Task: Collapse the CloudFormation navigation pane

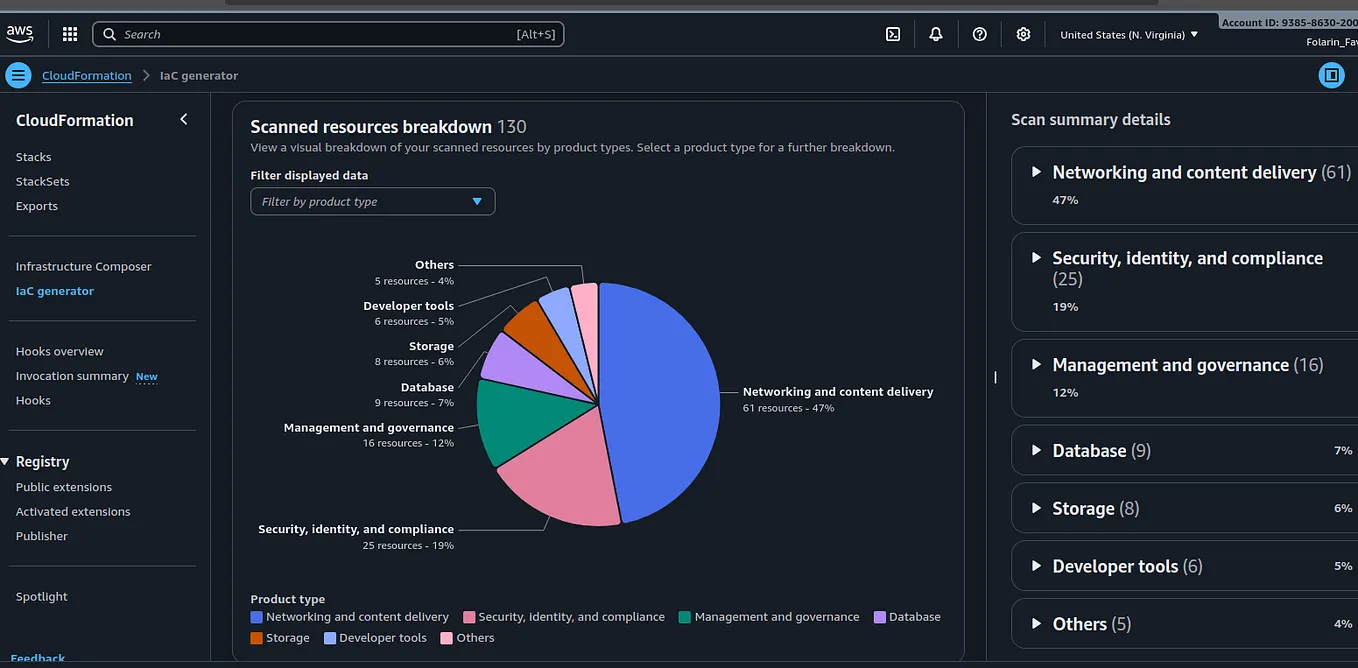Action: click(183, 119)
